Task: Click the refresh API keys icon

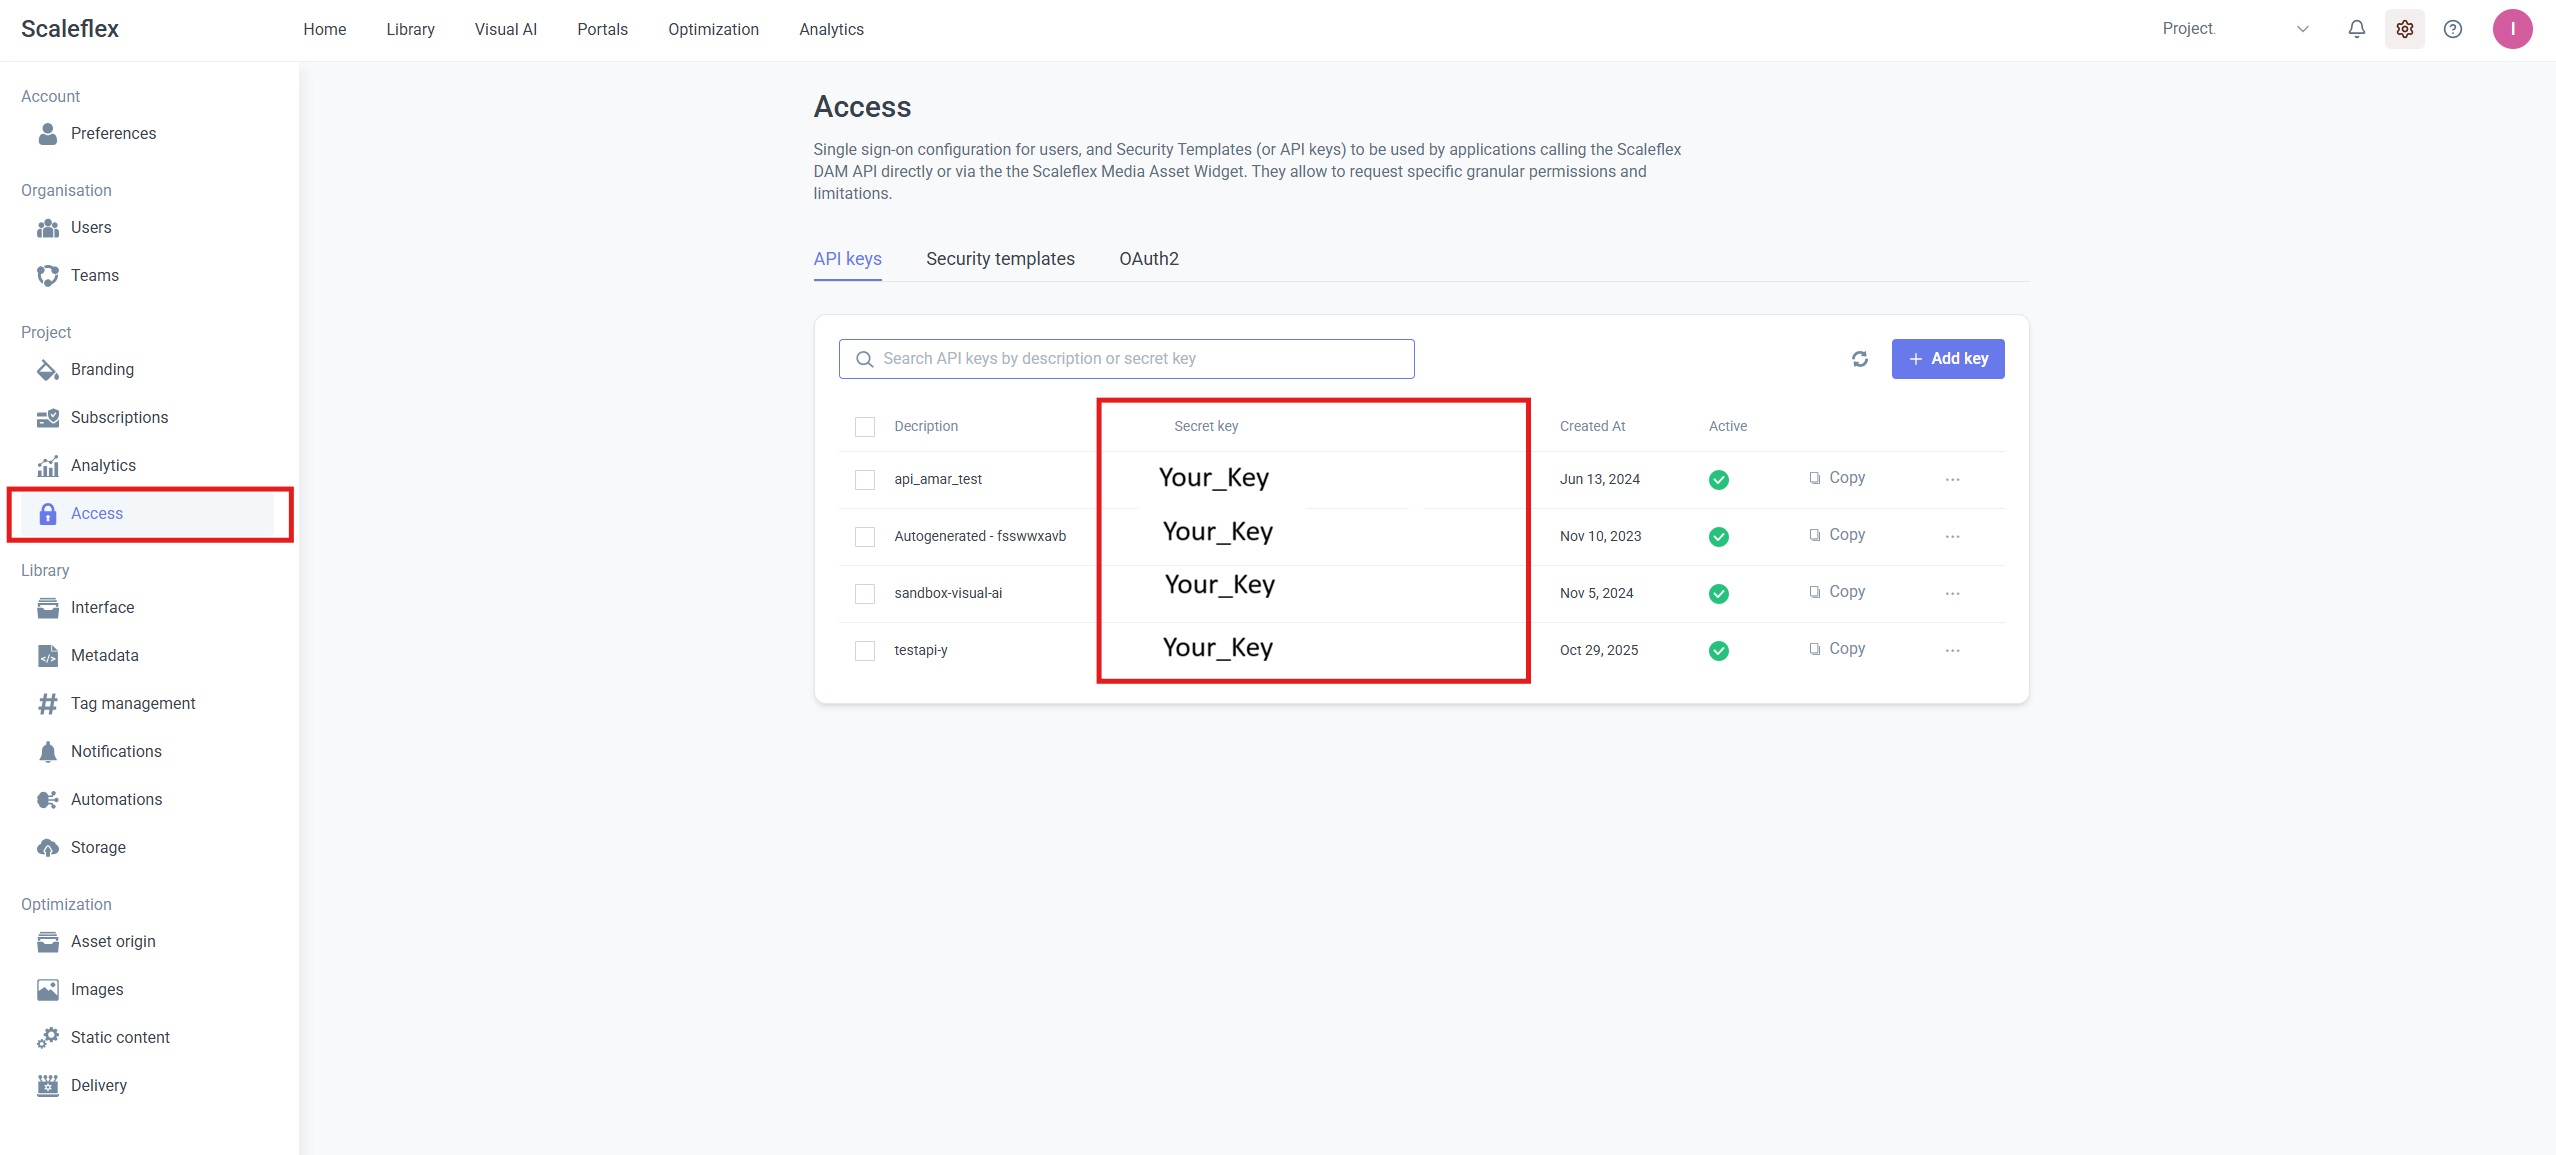Action: click(1859, 359)
